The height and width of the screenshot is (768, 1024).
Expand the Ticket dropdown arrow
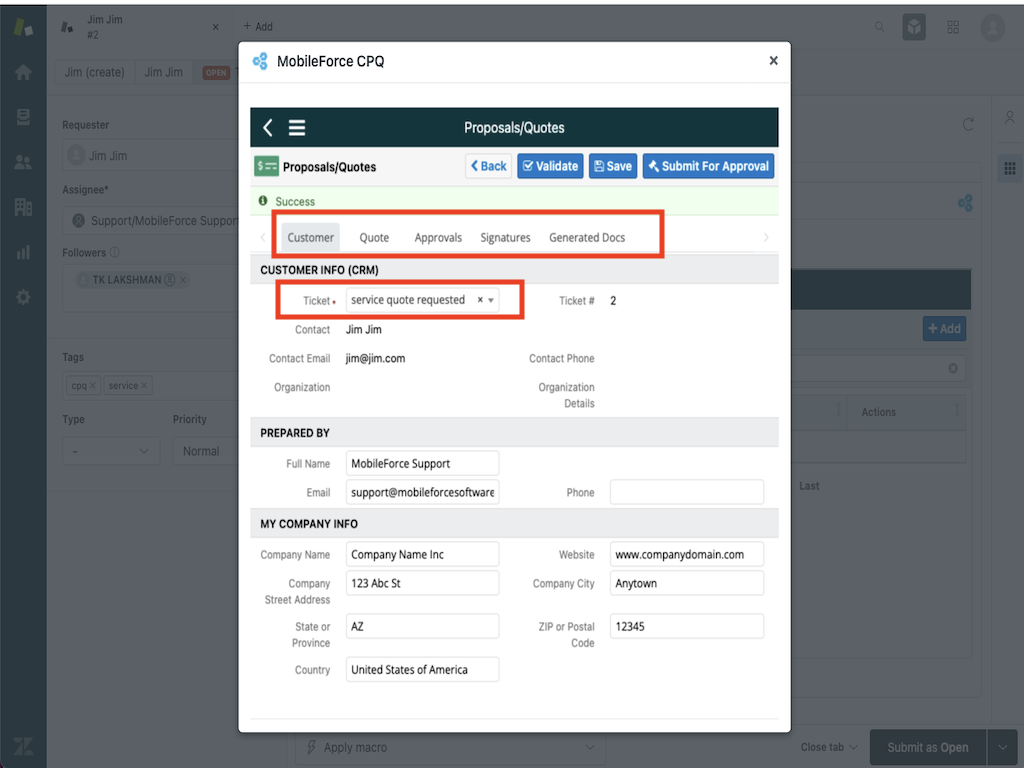(x=491, y=300)
